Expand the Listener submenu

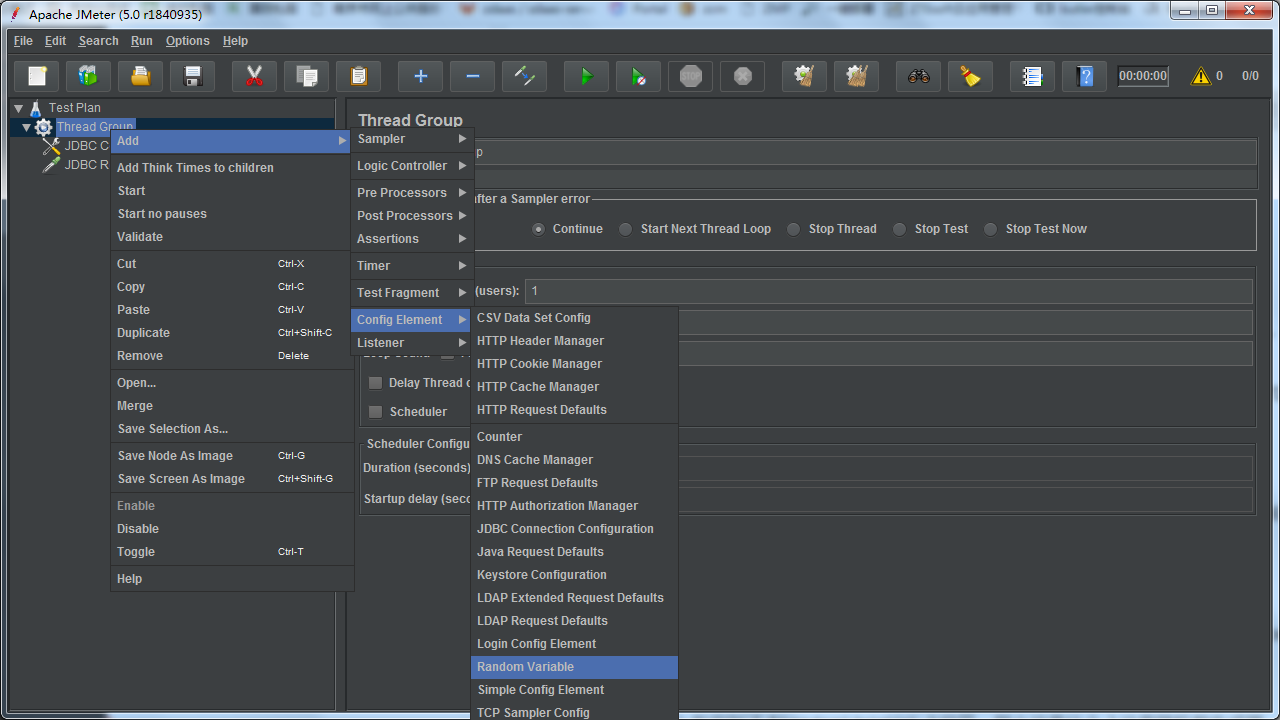(412, 343)
